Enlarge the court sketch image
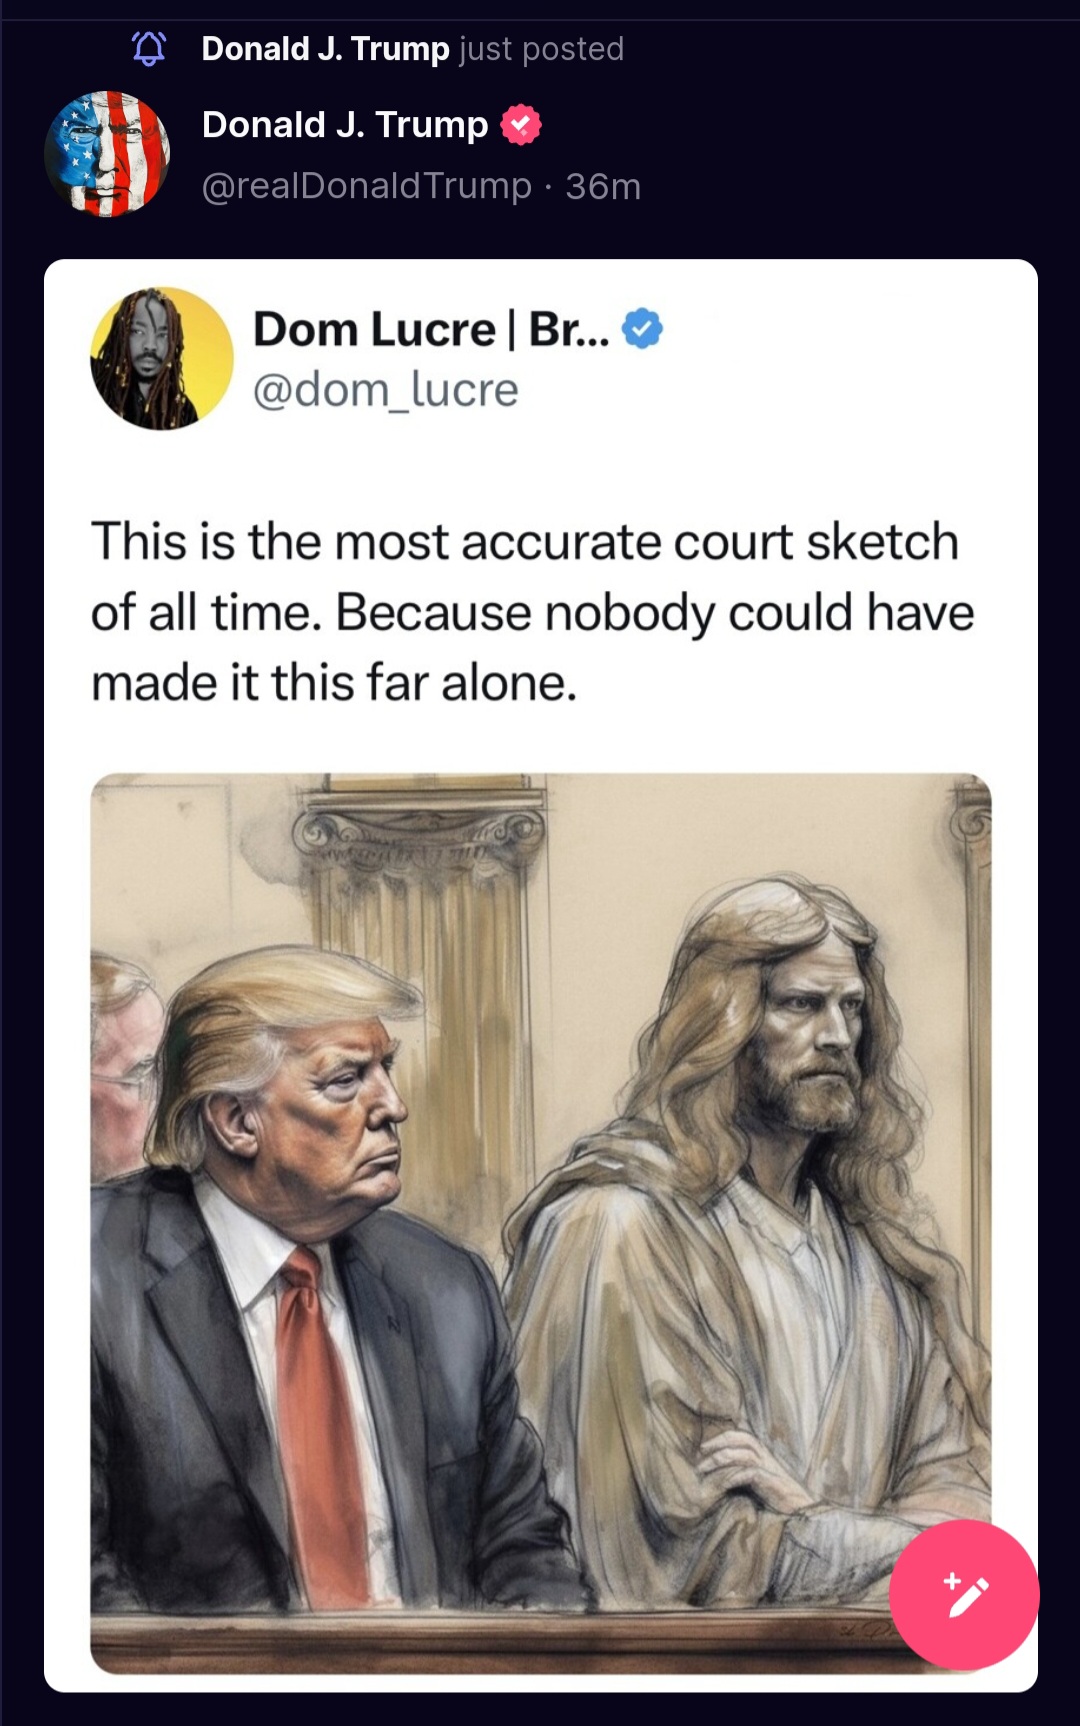 pyautogui.click(x=541, y=1223)
